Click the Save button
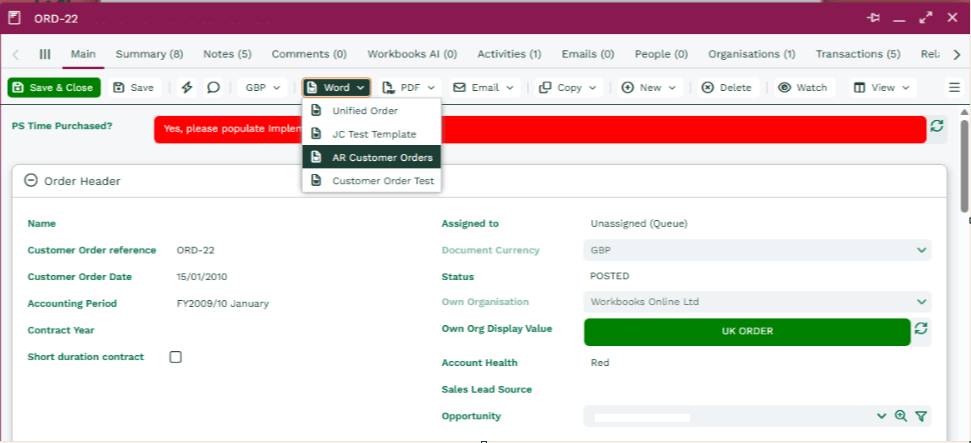The width and height of the screenshot is (971, 443). coord(134,87)
